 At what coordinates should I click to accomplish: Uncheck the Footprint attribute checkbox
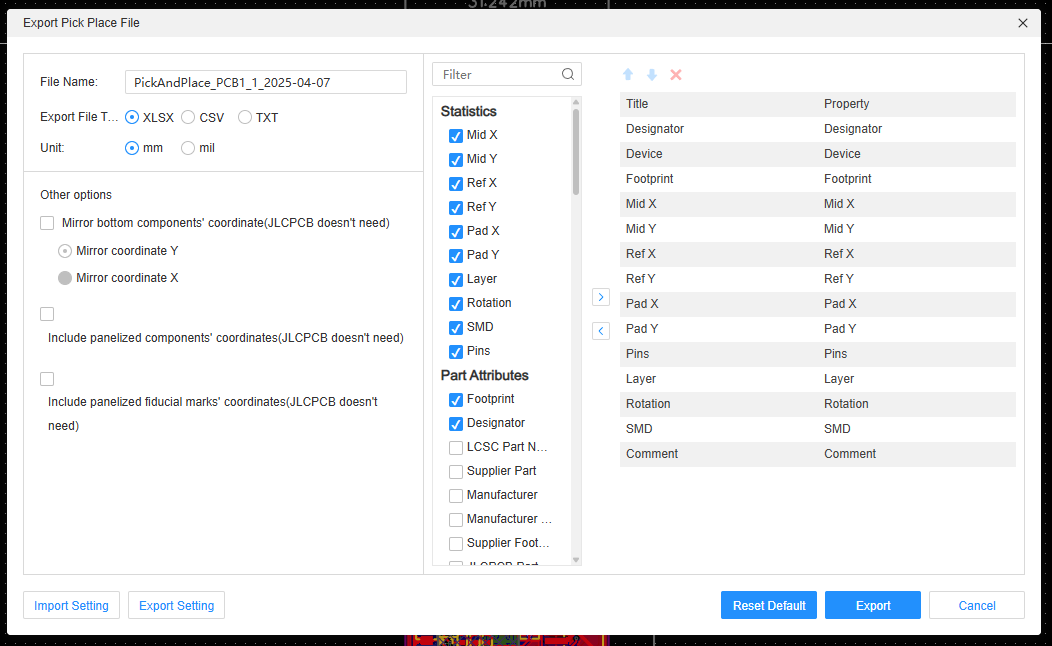(x=456, y=400)
